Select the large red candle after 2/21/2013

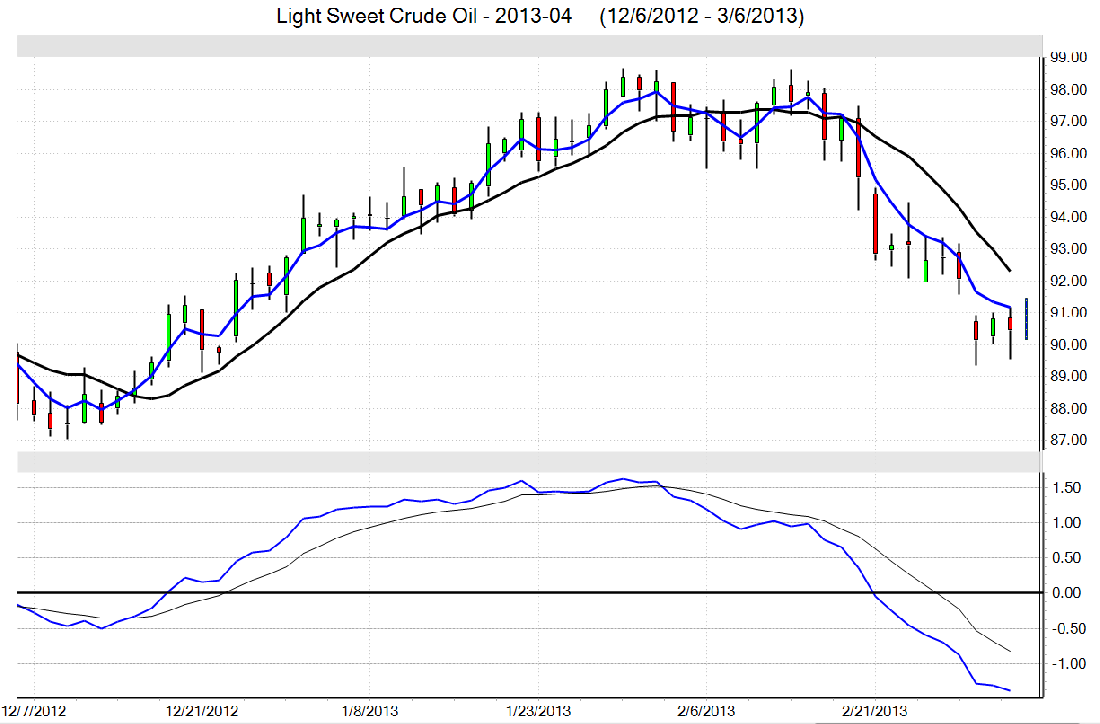coord(875,225)
